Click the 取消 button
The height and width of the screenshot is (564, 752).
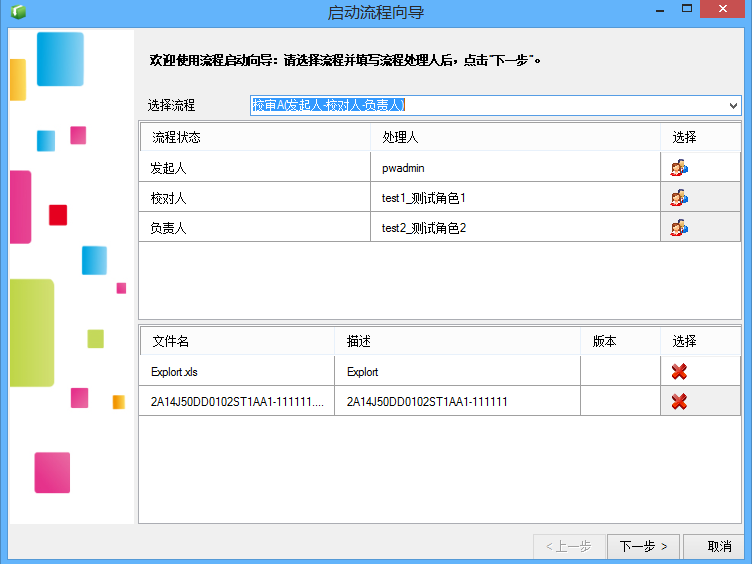718,546
